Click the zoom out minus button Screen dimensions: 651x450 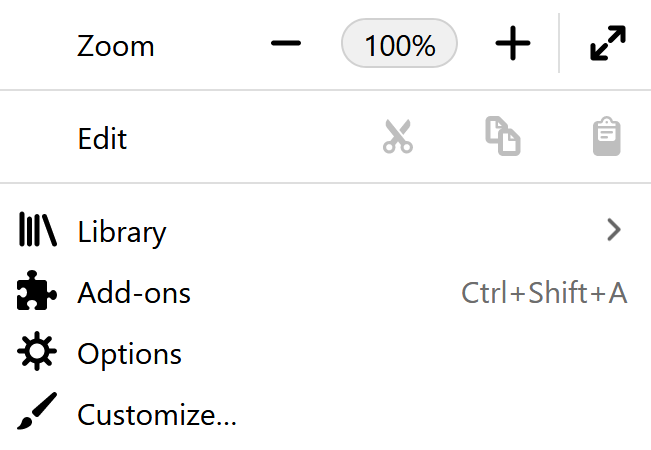tap(286, 45)
